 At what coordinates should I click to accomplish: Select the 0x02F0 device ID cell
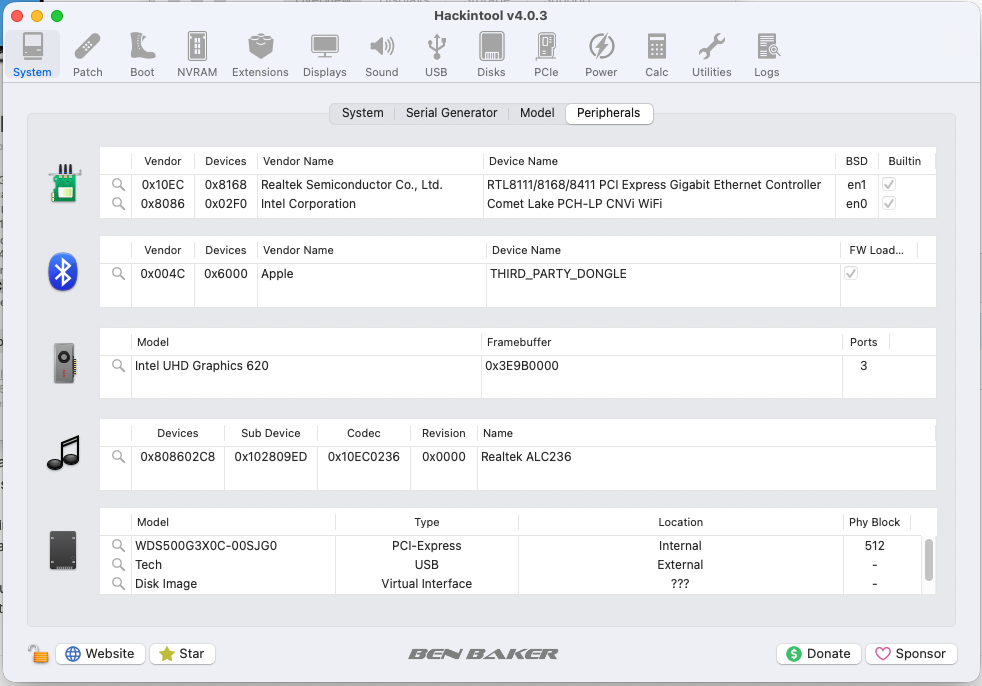coord(225,204)
